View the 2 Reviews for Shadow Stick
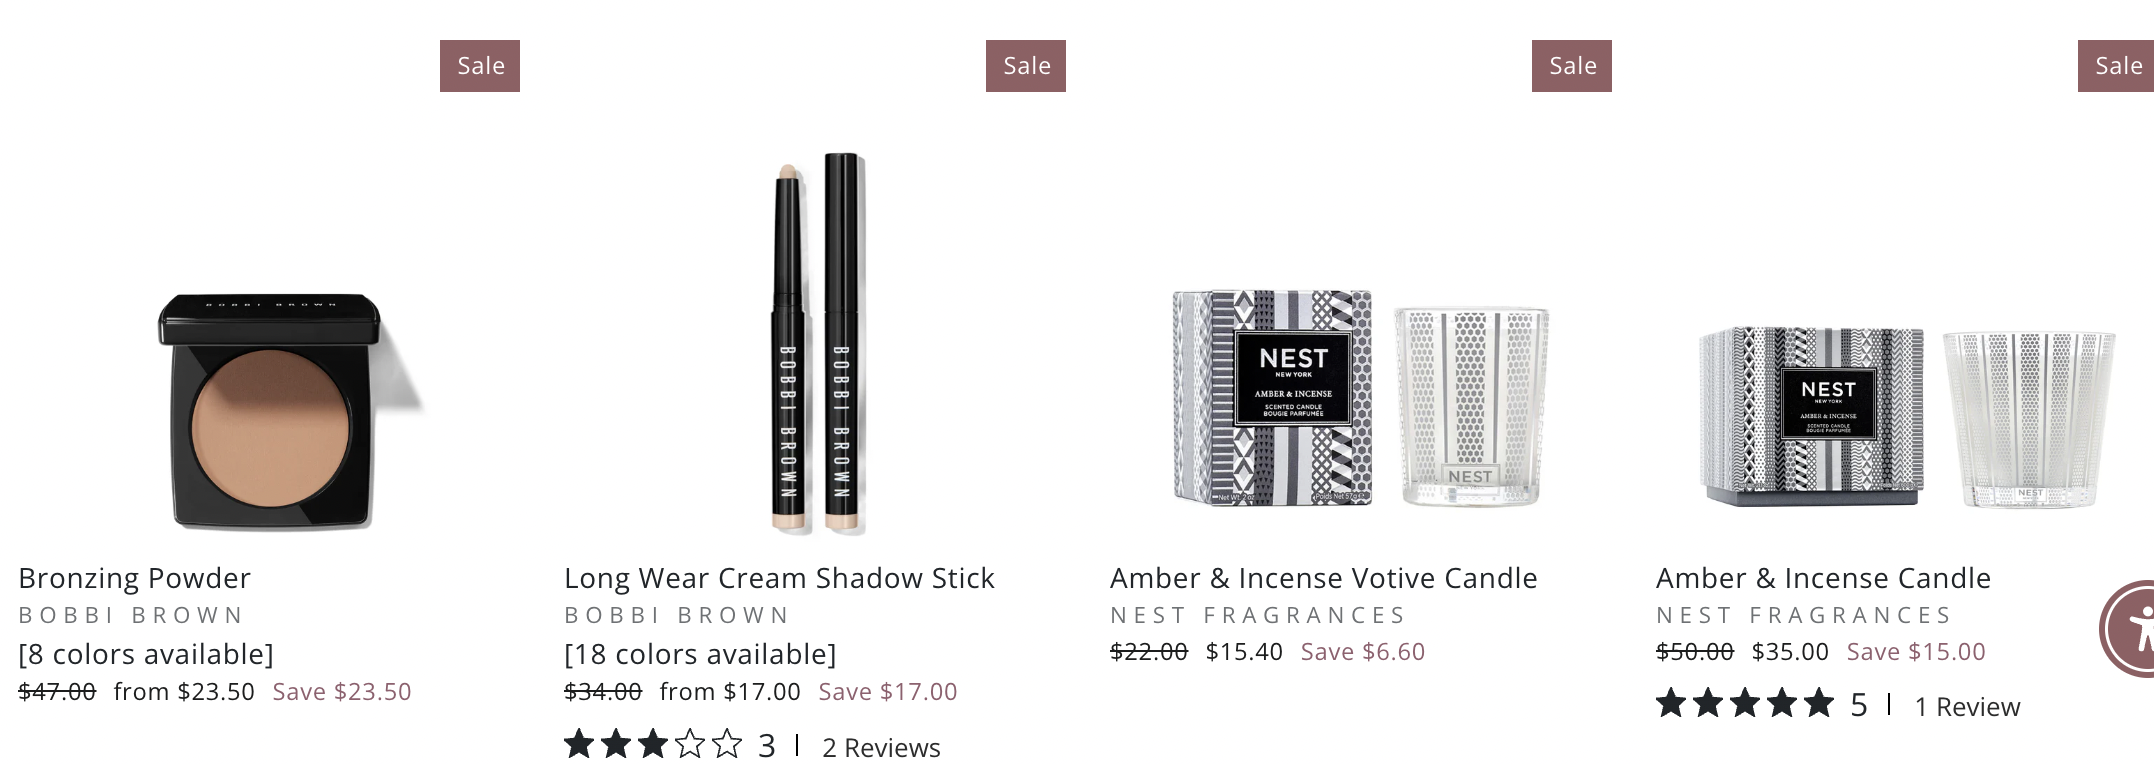The width and height of the screenshot is (2154, 764). pyautogui.click(x=881, y=748)
